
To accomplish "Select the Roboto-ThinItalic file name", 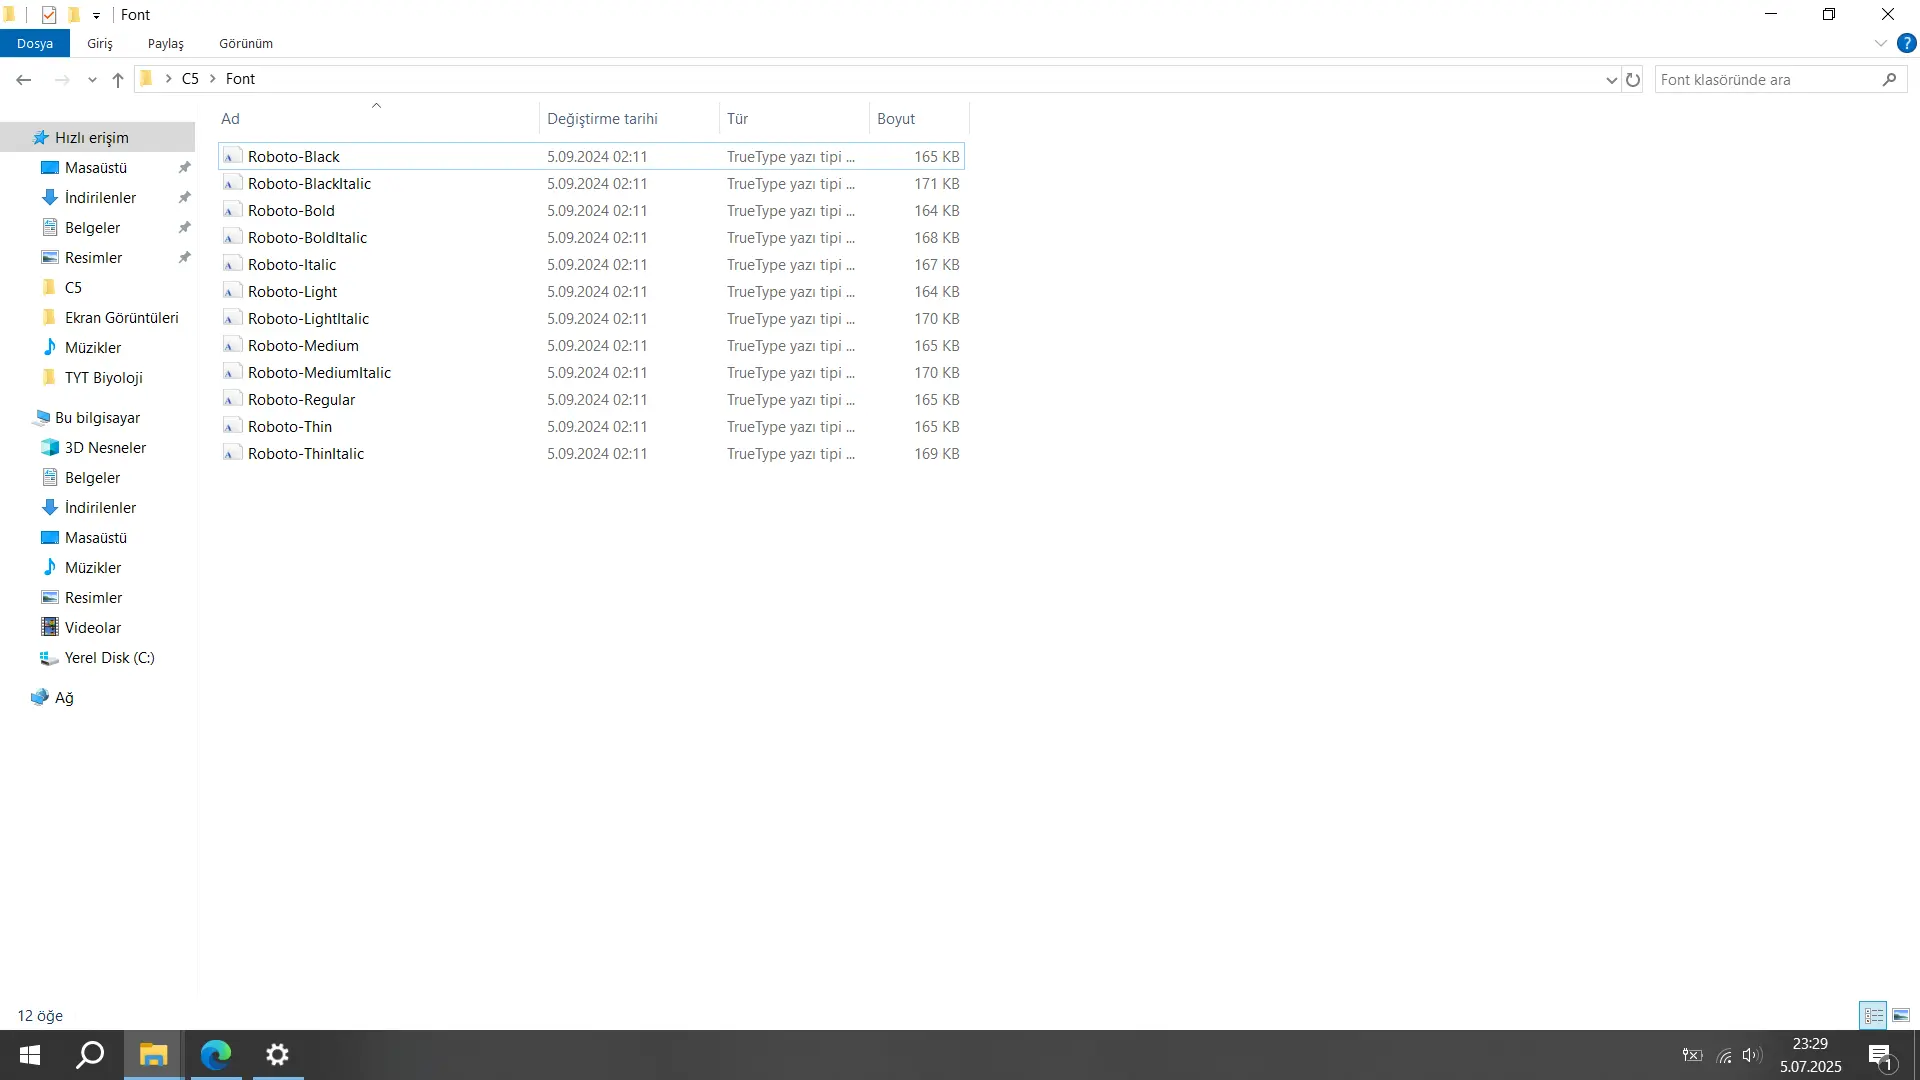I will 306,454.
